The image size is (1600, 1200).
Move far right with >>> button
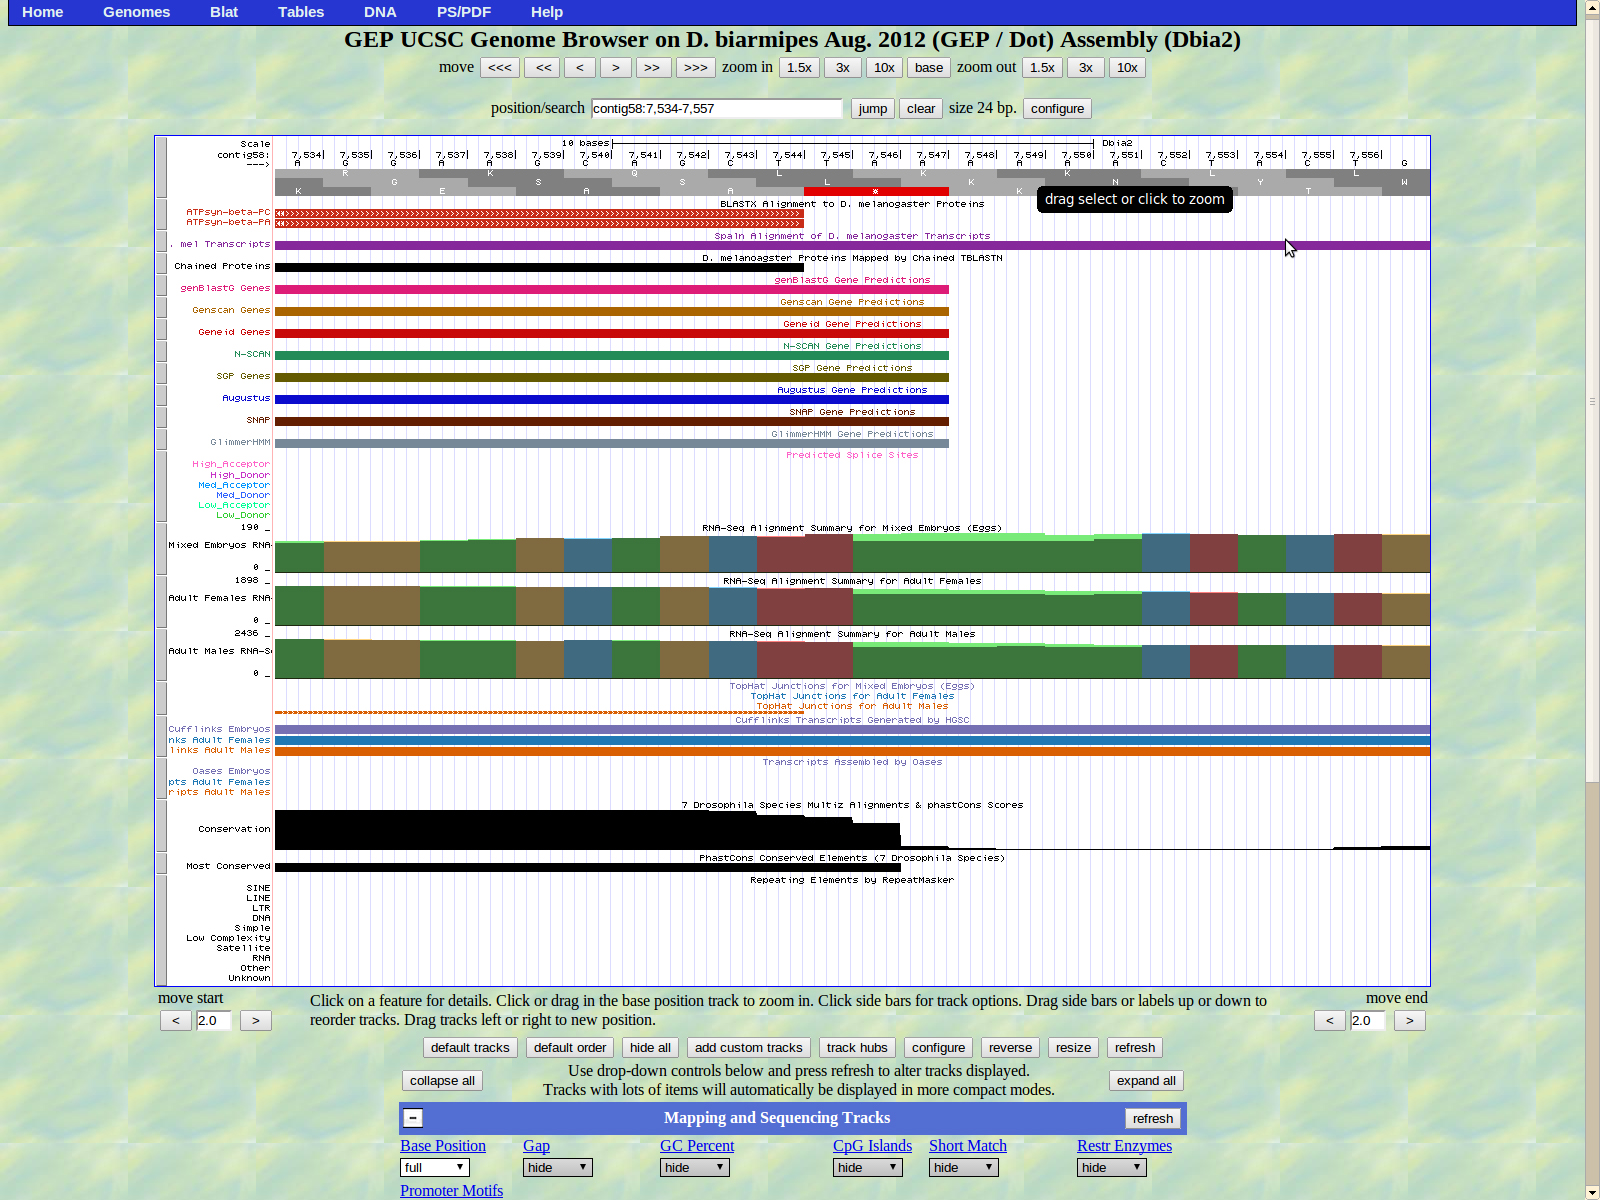tap(696, 68)
